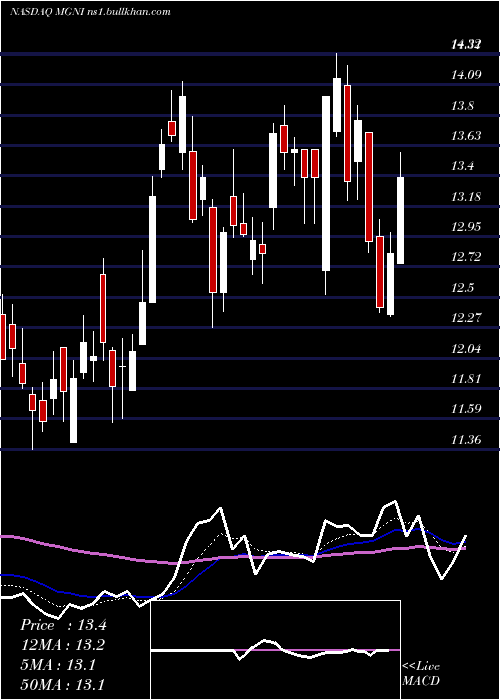Click the 11.36 price axis label
Viewport: 500px width, 700px height.
[x=466, y=440]
